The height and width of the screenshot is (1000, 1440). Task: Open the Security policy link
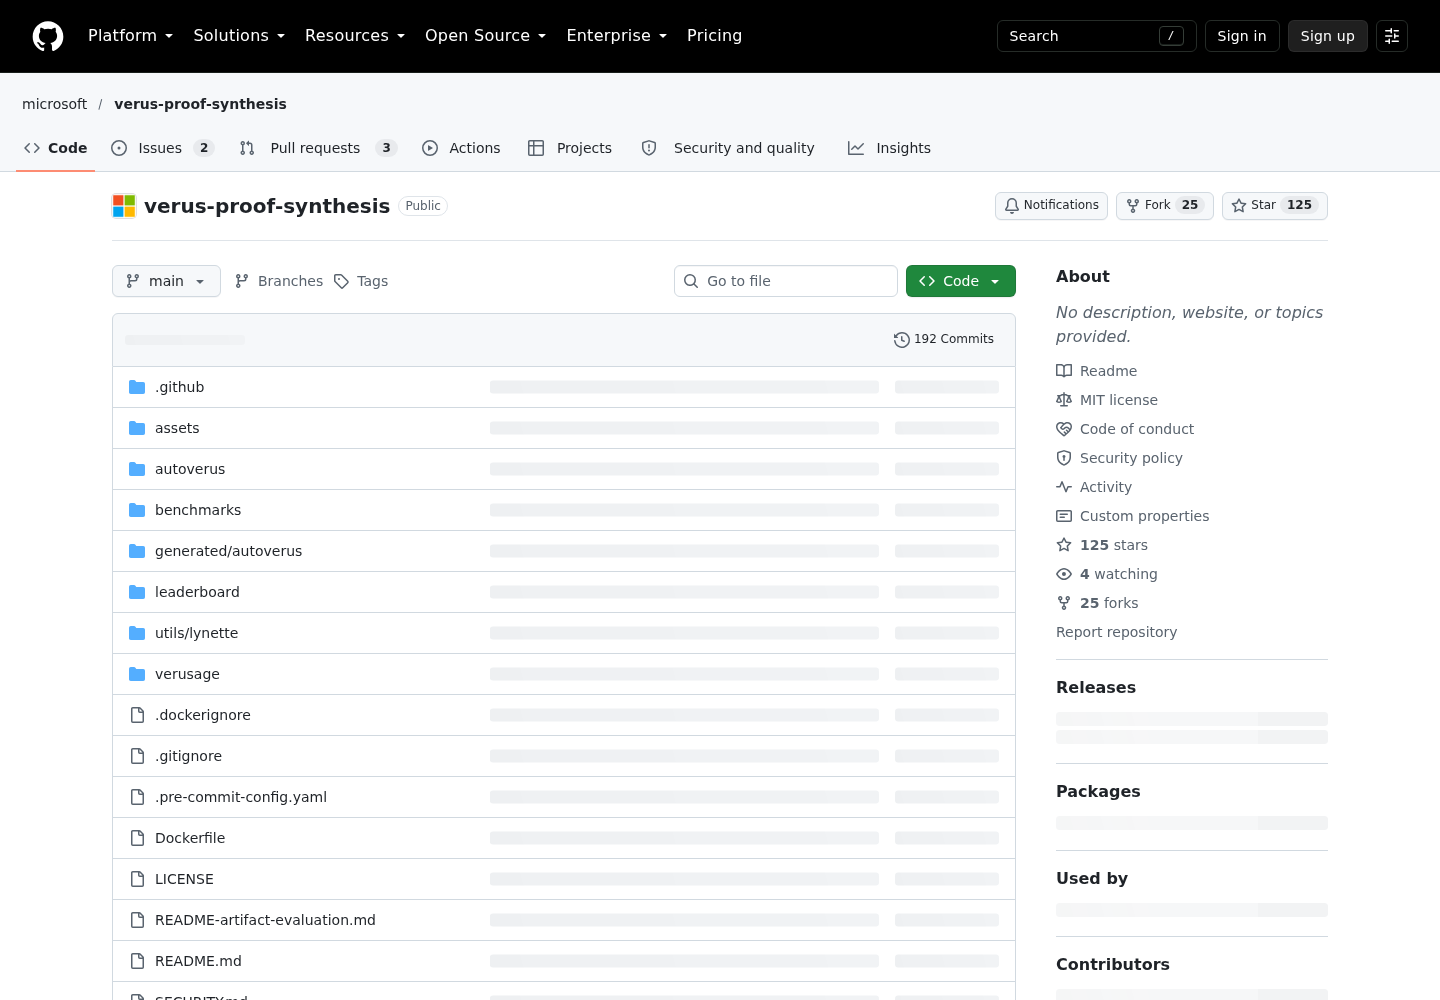tap(1119, 458)
